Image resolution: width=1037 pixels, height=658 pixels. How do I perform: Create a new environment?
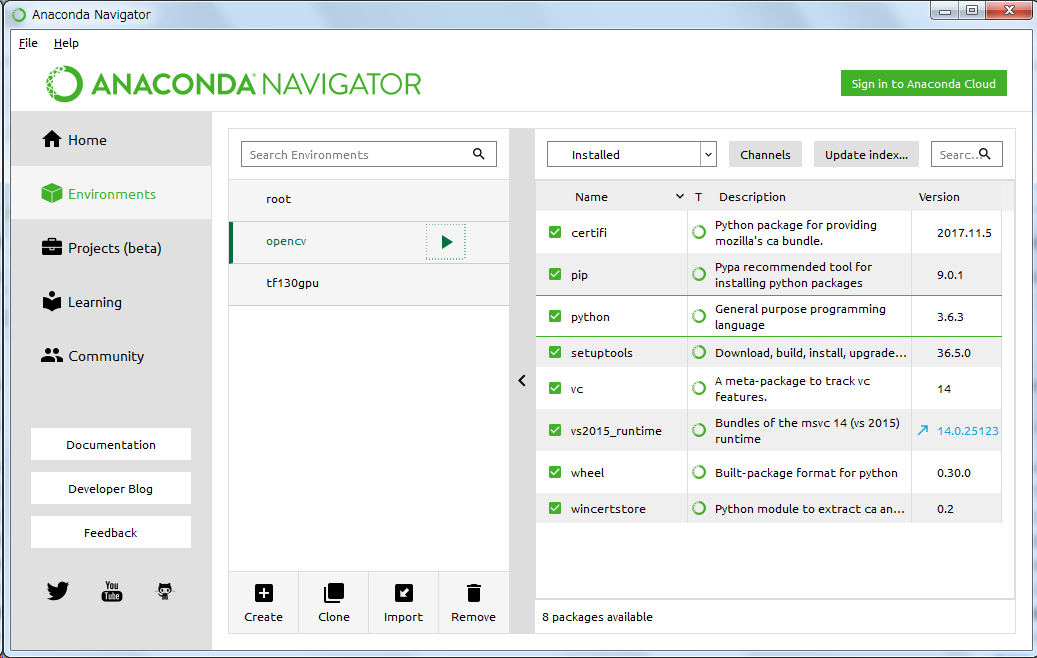pyautogui.click(x=263, y=602)
